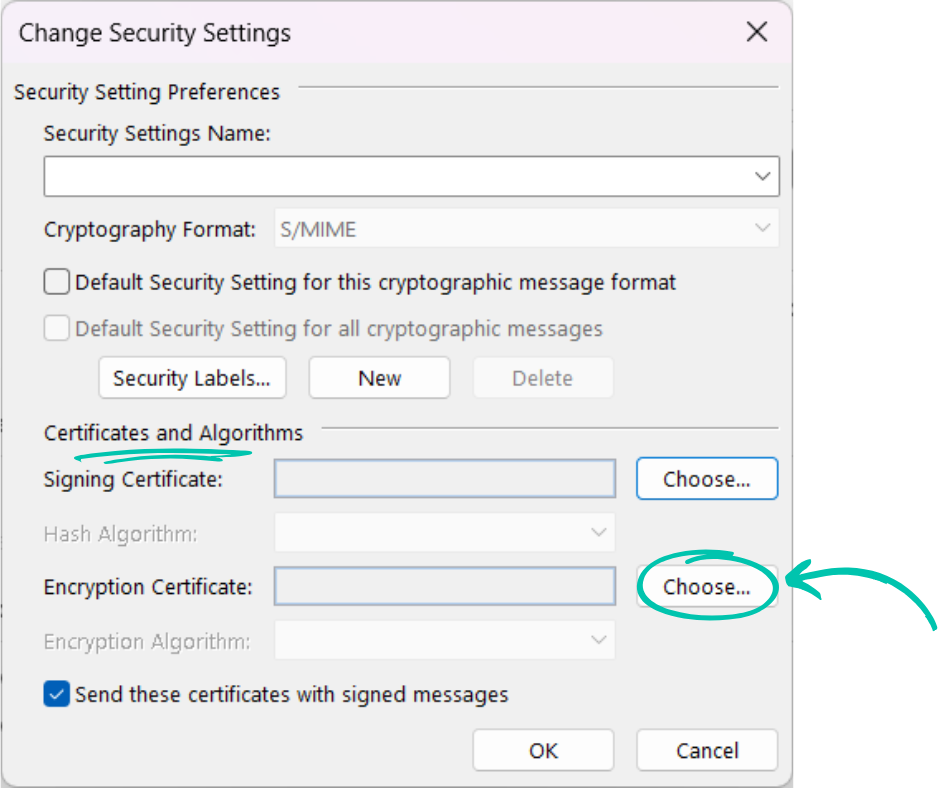Open the Encryption Algorithm dropdown
This screenshot has width=948, height=788.
(599, 641)
